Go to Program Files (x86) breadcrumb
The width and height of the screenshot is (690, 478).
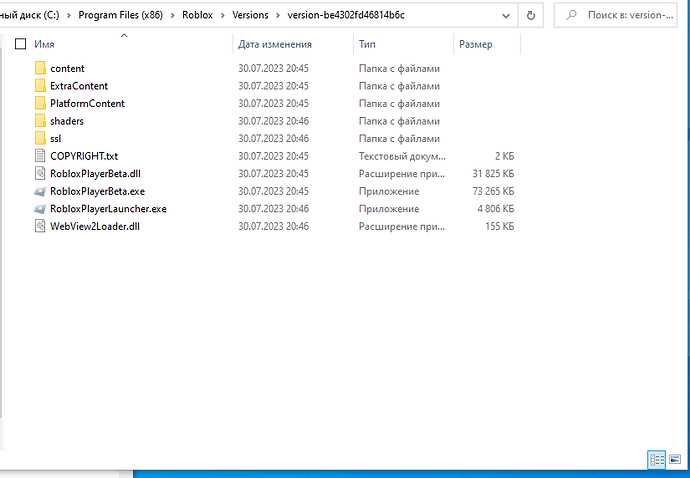click(121, 15)
